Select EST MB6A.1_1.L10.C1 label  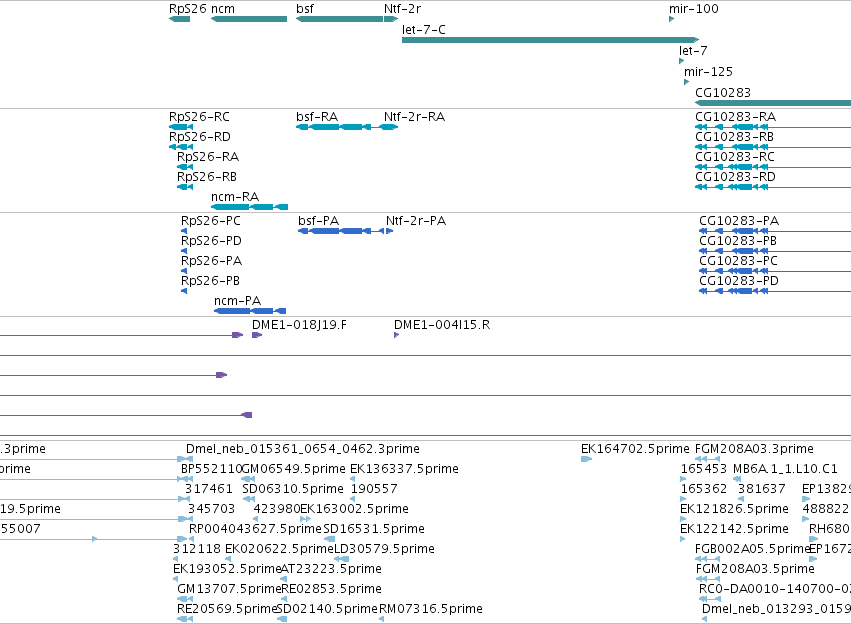point(785,469)
